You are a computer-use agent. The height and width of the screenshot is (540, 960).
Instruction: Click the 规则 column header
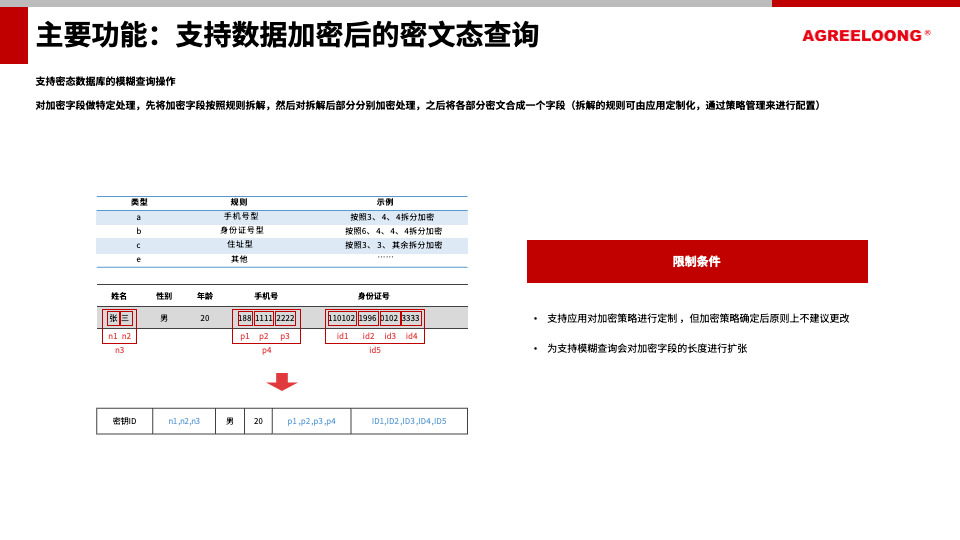point(239,202)
